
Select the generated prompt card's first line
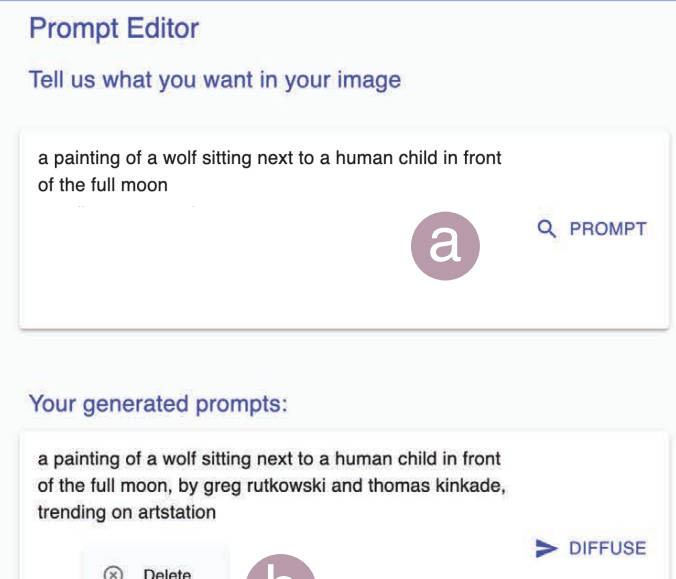tap(269, 459)
